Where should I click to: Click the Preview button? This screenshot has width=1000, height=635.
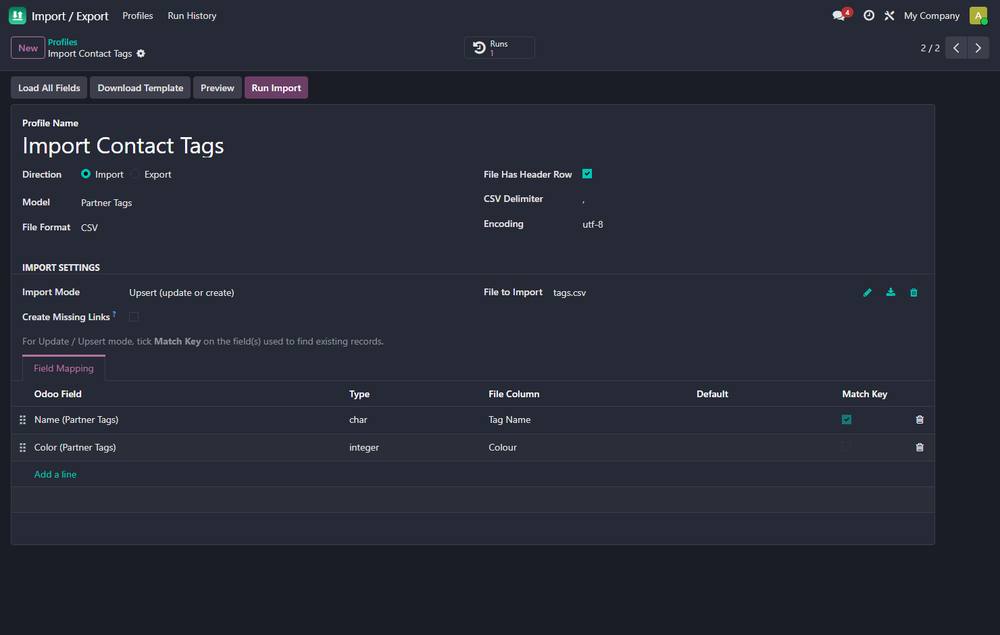[x=217, y=88]
